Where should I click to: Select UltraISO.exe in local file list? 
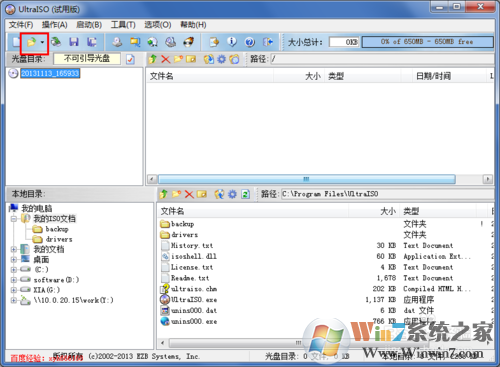point(194,300)
